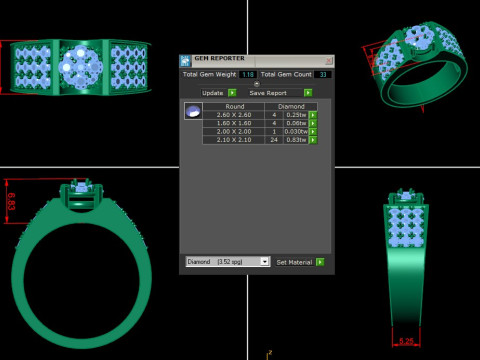Click the green Set Material arrow button
The height and width of the screenshot is (360, 480).
click(x=320, y=262)
